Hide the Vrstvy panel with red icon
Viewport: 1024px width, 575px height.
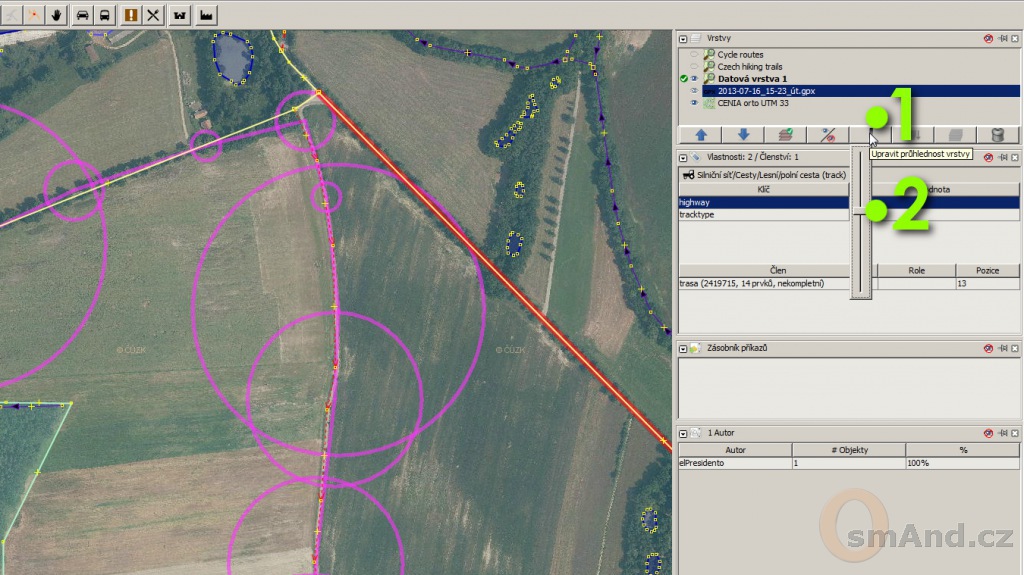(x=988, y=39)
